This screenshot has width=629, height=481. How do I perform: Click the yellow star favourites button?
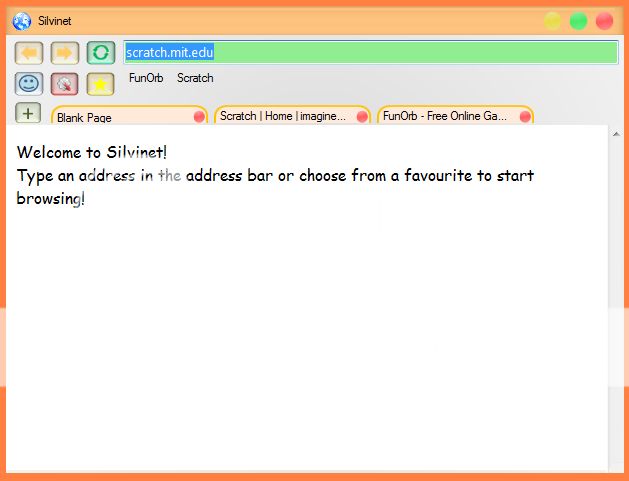coord(101,84)
